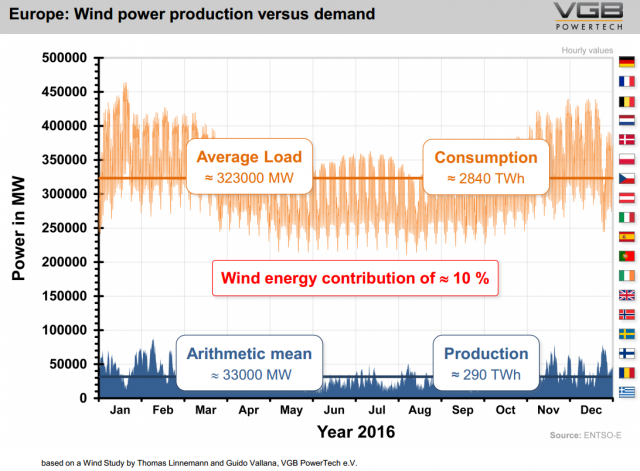The height and width of the screenshot is (471, 640).
Task: Select the Spanish flag icon
Action: point(627,237)
